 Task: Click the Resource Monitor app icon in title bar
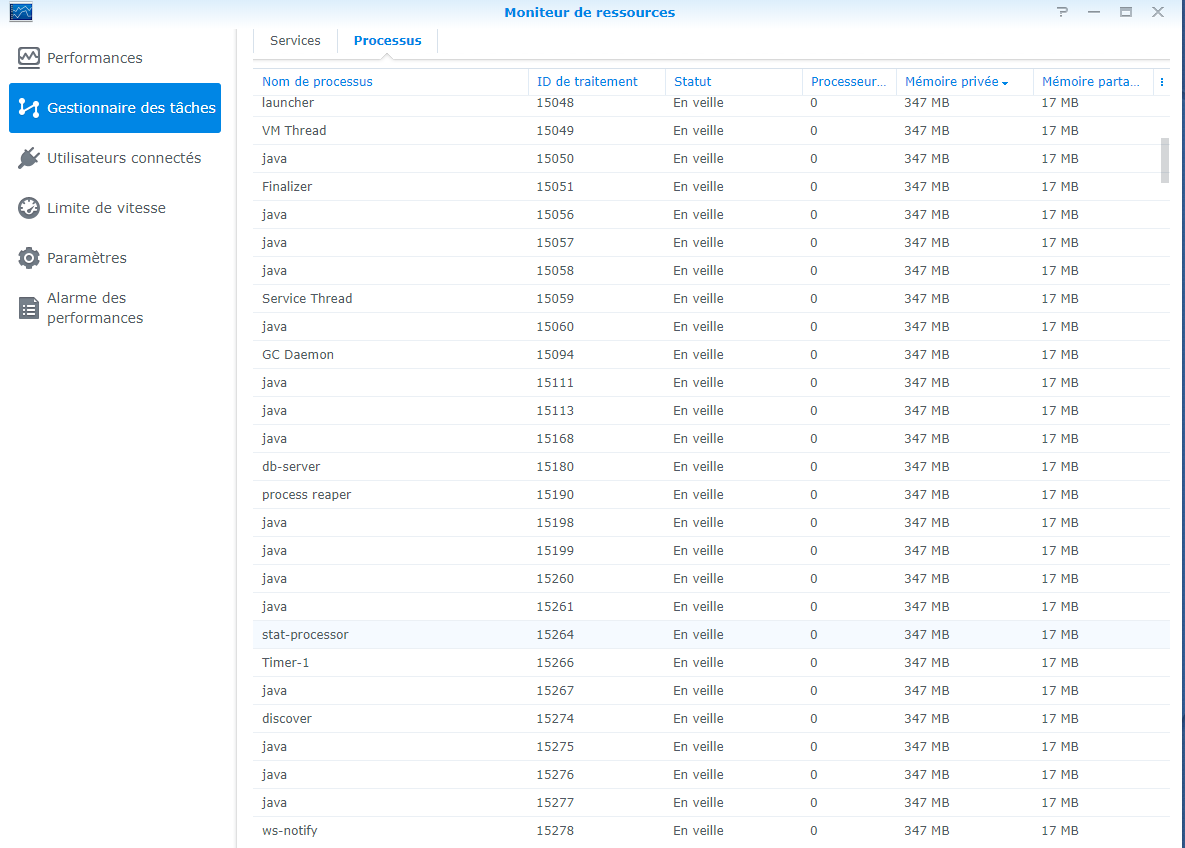(20, 12)
